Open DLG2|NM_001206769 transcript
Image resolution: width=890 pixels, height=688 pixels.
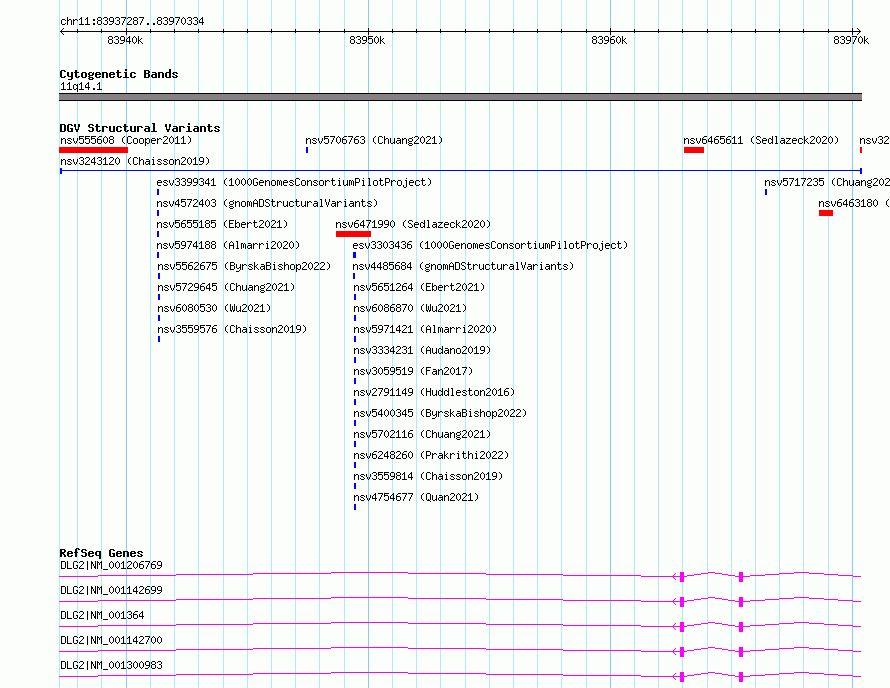pyautogui.click(x=111, y=565)
